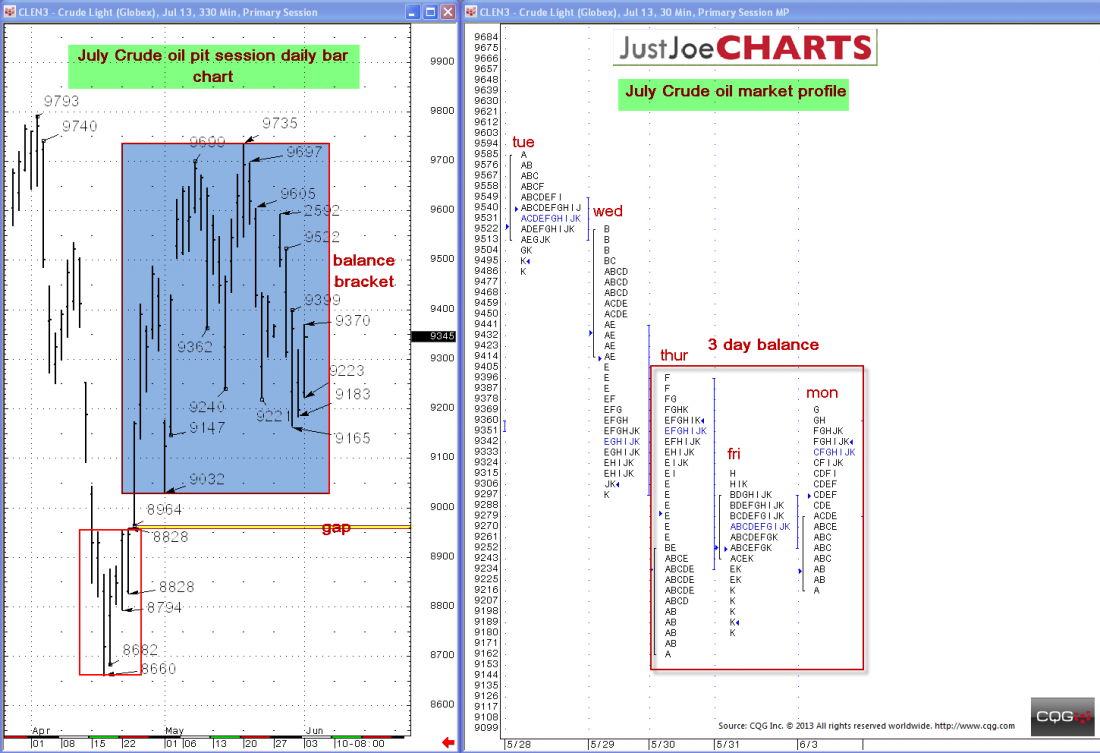Select the 5/28 date on profile axis
1100x753 pixels.
[517, 744]
